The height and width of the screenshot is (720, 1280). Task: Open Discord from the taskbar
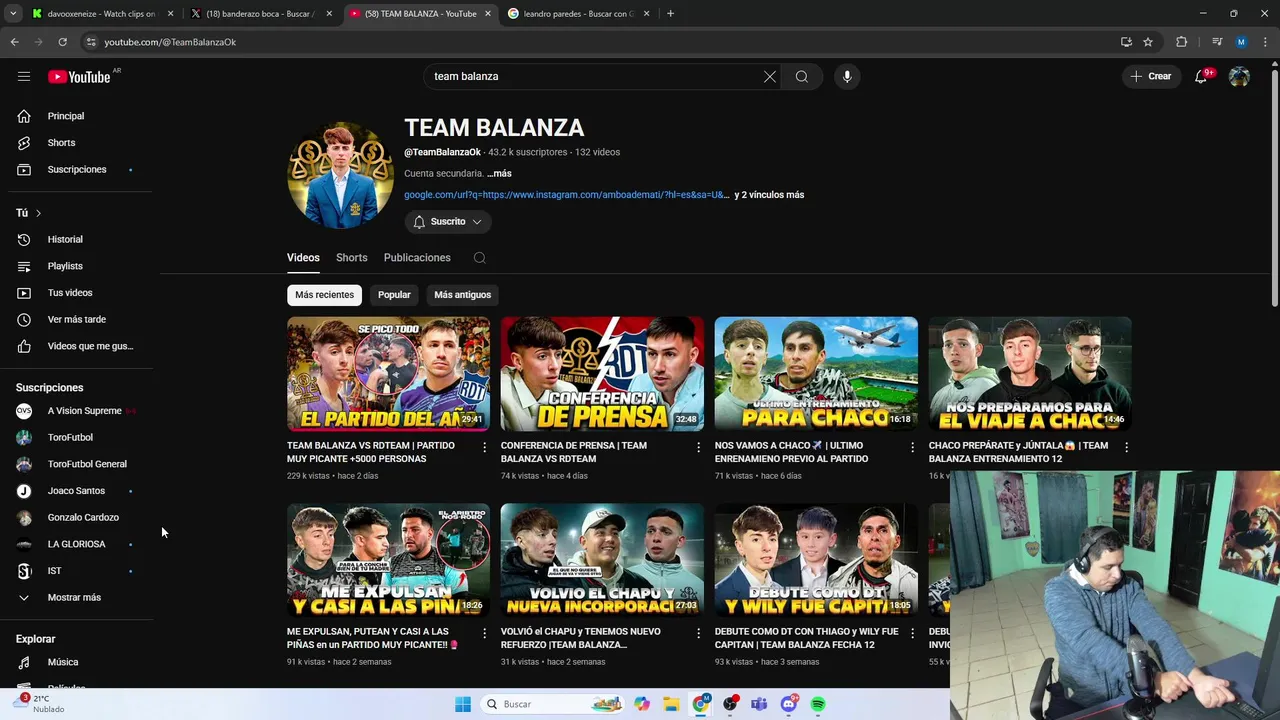(x=788, y=704)
